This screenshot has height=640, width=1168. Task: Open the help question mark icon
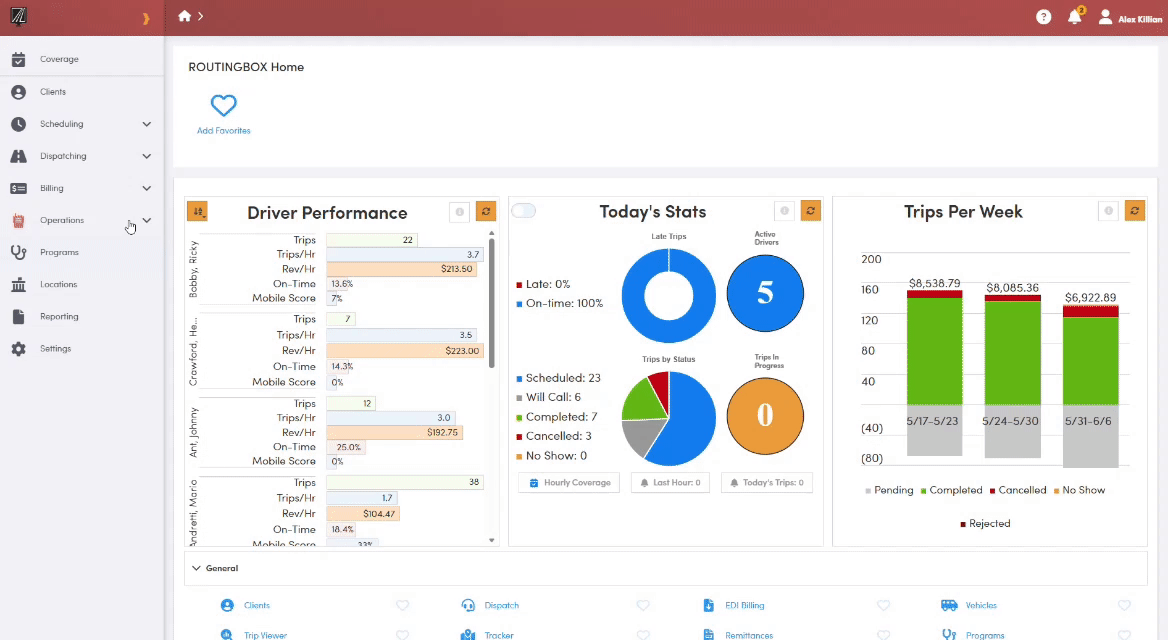coord(1044,16)
